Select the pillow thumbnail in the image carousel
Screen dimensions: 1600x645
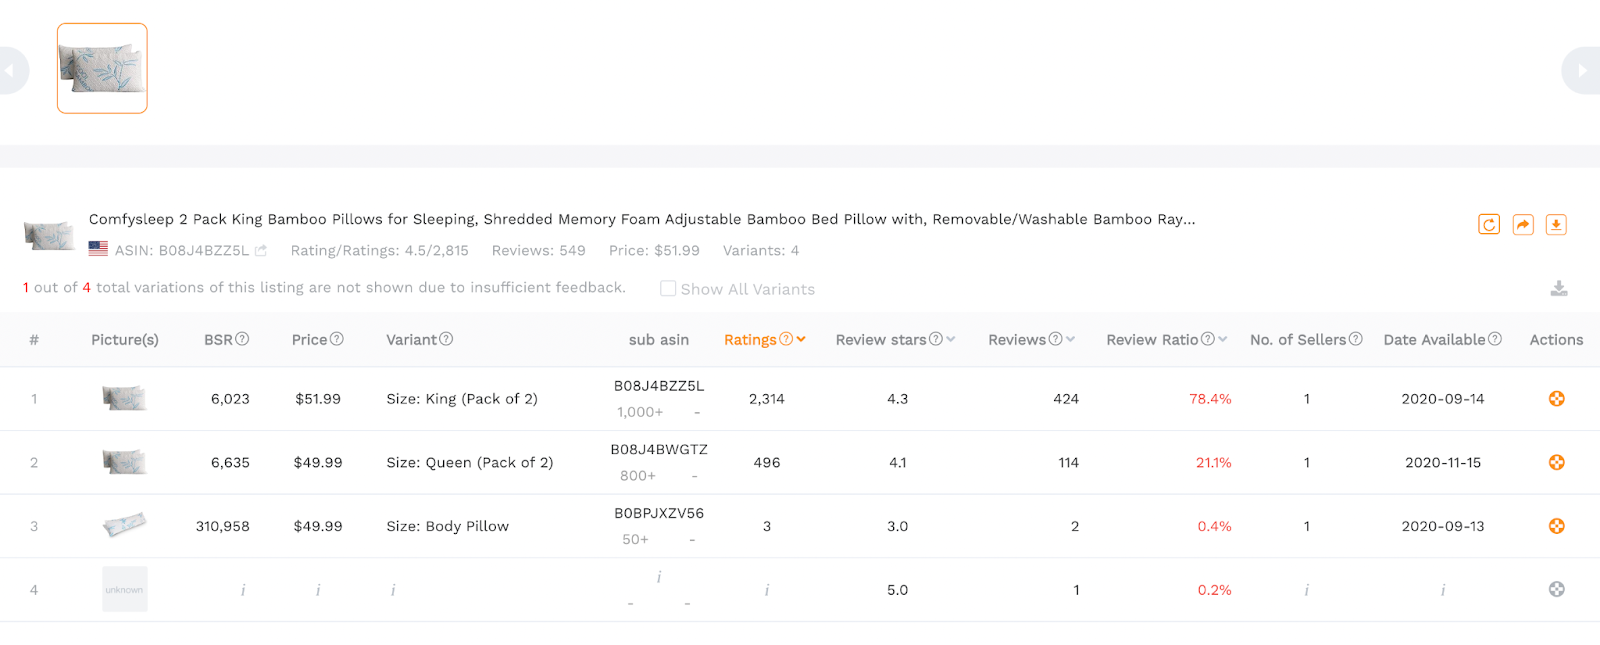(x=102, y=68)
